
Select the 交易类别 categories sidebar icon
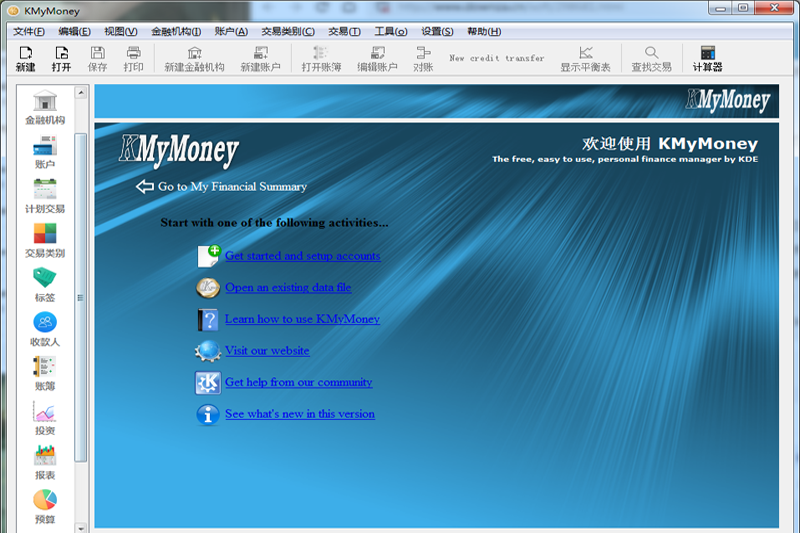click(45, 239)
